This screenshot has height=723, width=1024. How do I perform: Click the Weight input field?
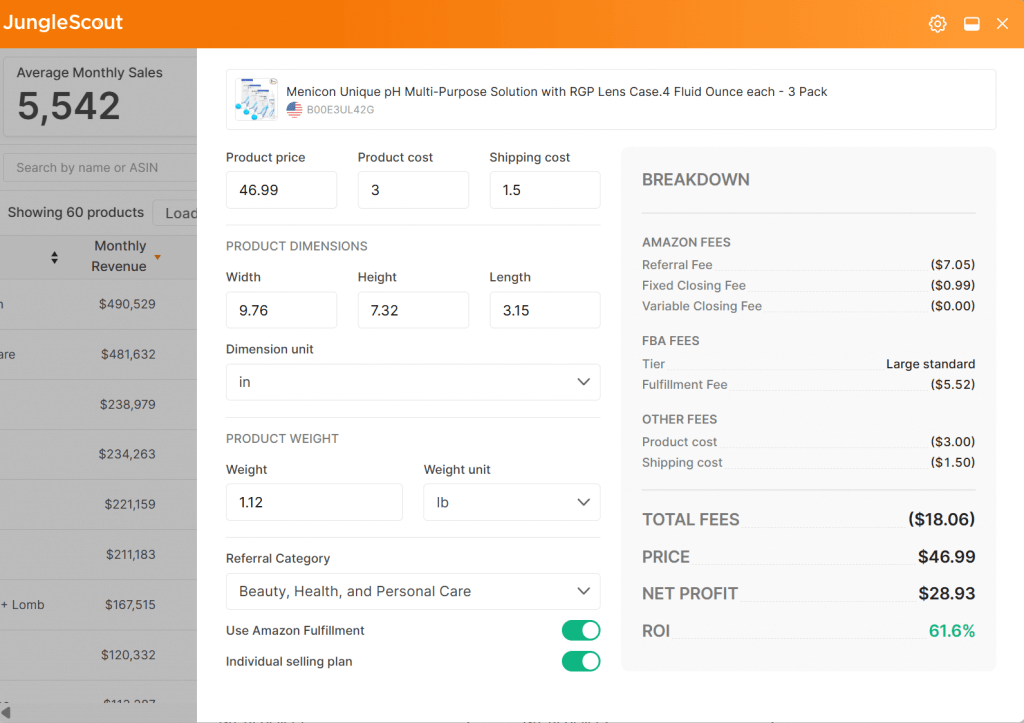click(314, 502)
